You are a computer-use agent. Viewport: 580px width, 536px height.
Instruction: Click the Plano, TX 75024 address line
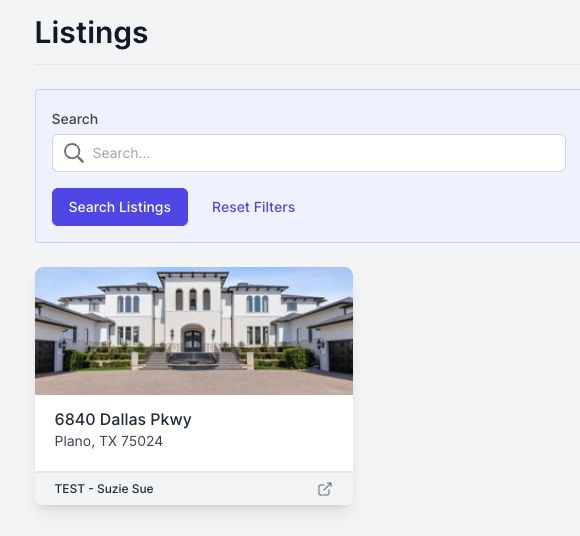tap(108, 441)
